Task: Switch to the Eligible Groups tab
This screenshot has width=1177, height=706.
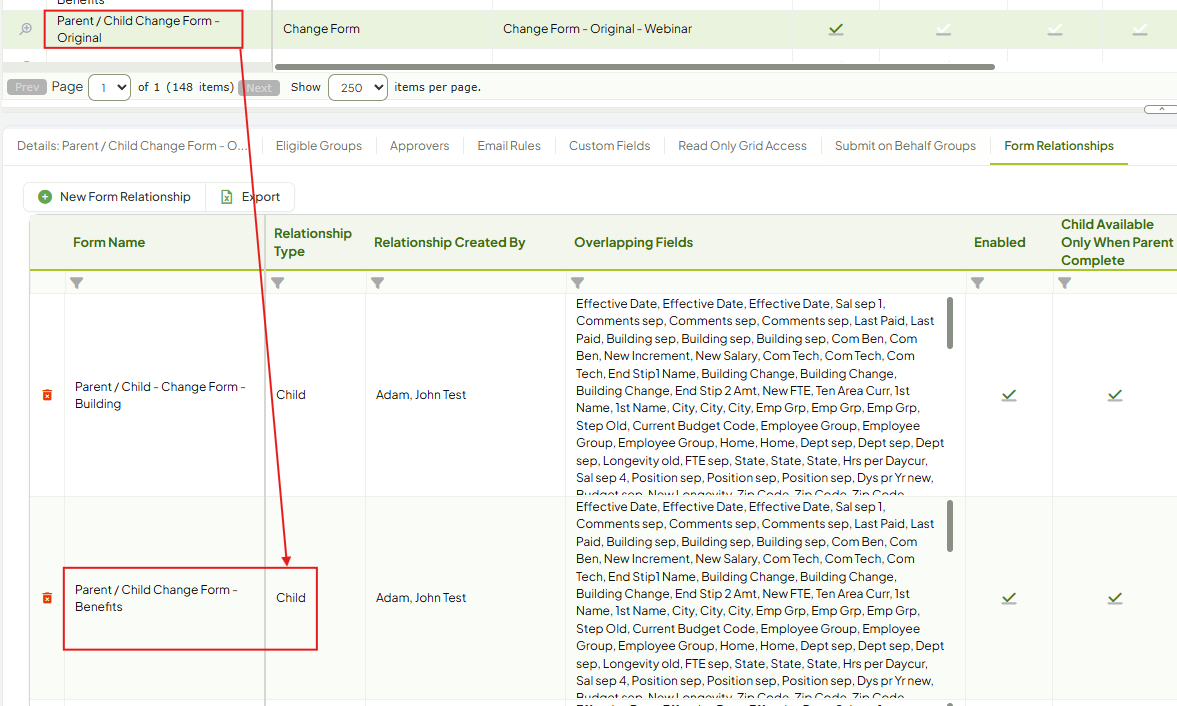Action: coord(318,146)
